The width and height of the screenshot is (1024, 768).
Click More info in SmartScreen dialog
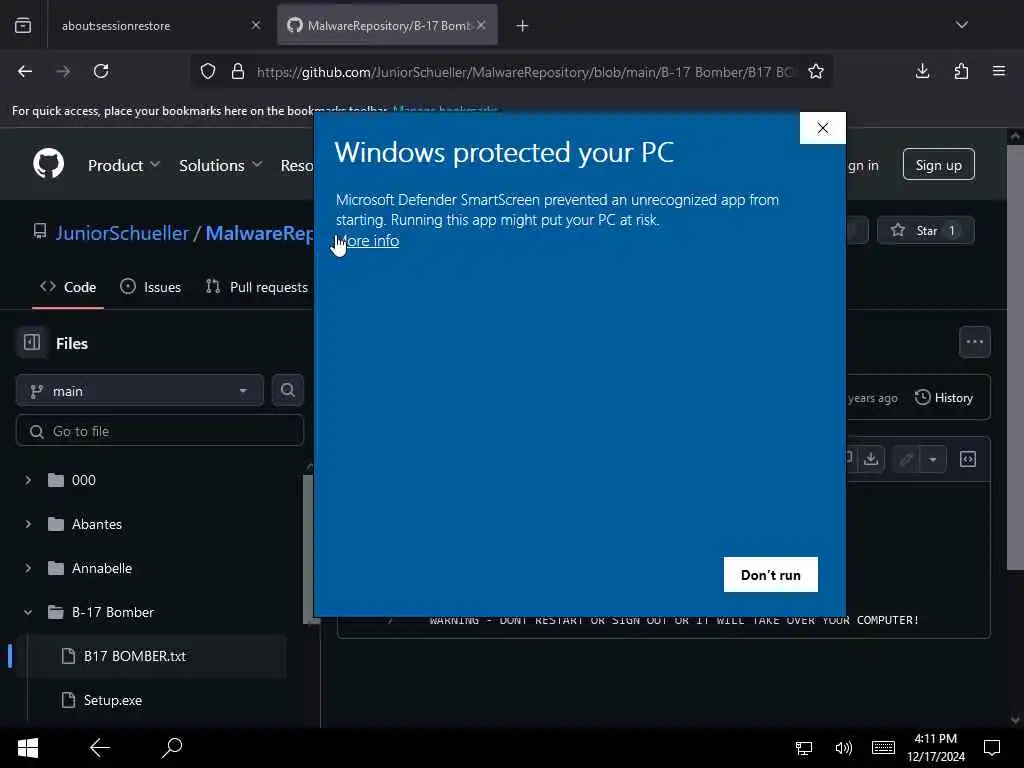coord(368,240)
